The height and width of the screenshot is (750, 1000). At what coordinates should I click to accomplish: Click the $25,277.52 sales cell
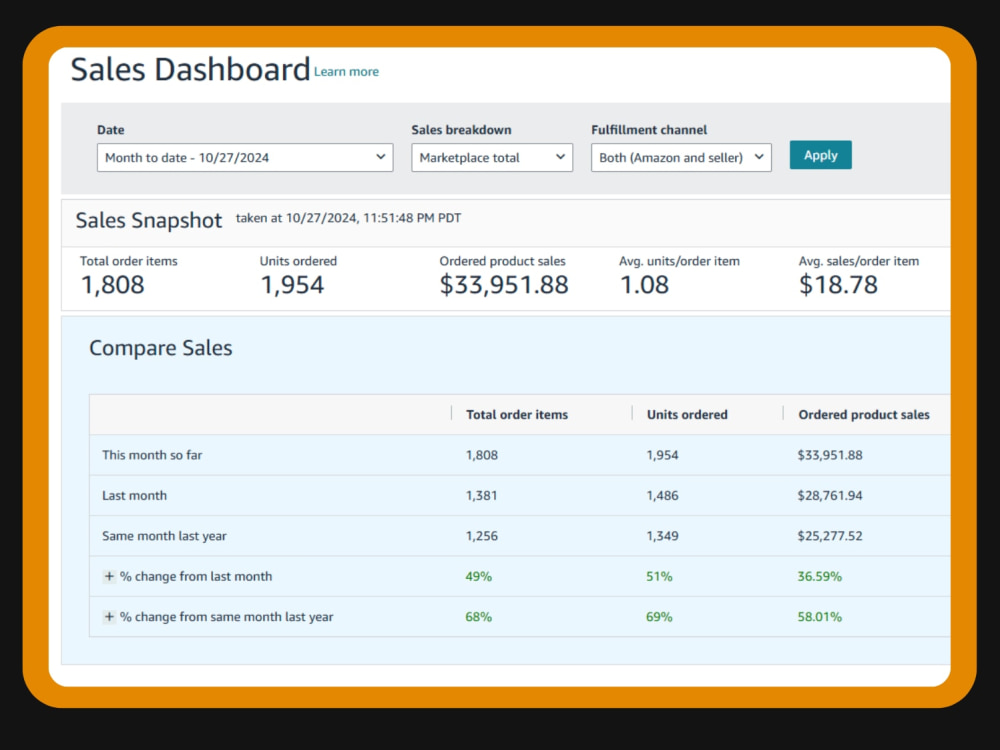(830, 536)
